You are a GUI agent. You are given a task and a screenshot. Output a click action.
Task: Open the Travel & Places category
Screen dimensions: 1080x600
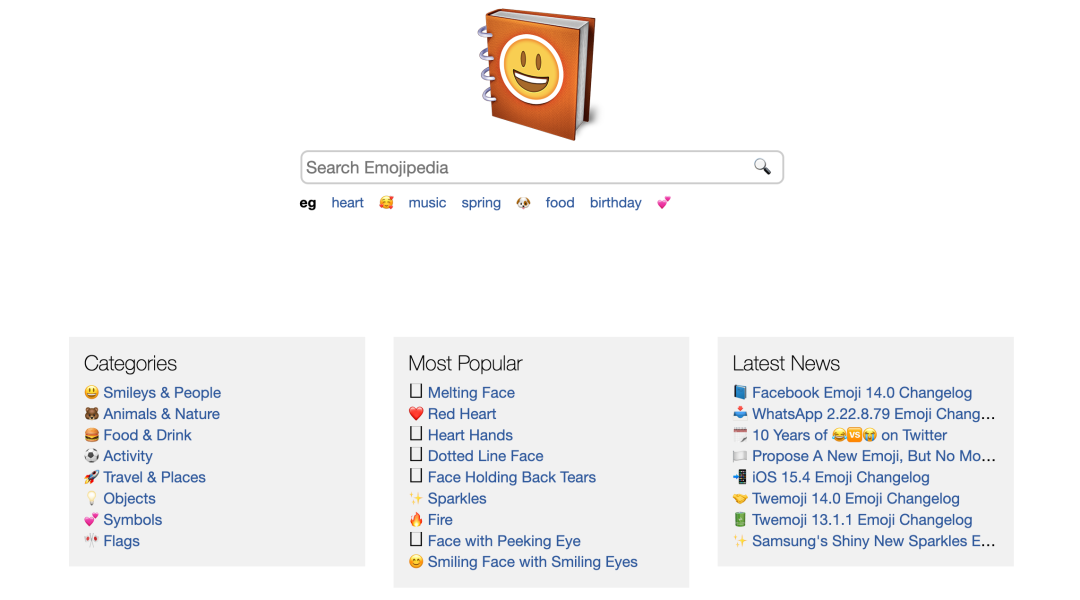click(x=154, y=477)
